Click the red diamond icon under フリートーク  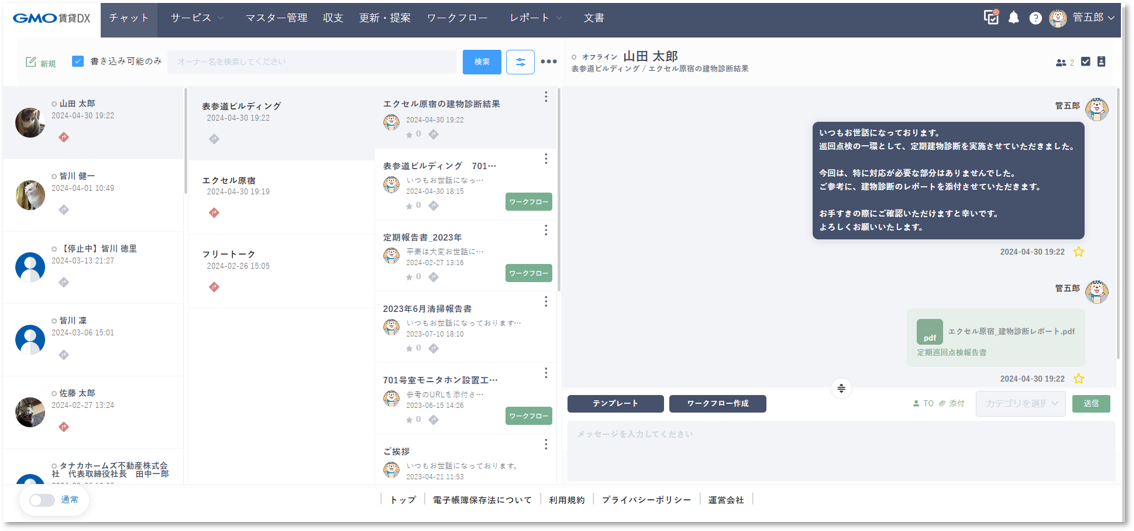pyautogui.click(x=214, y=287)
